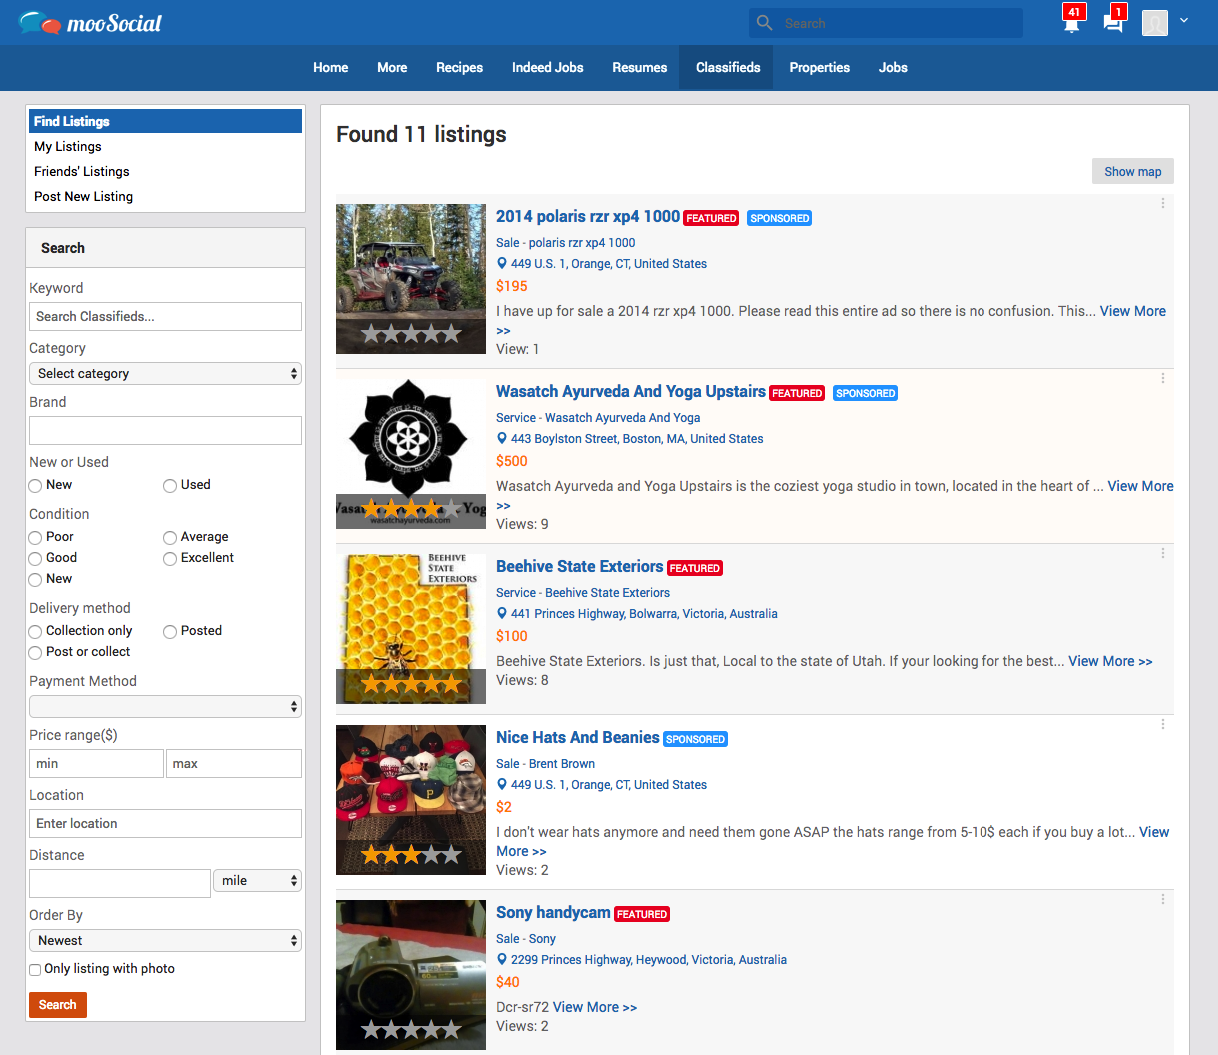This screenshot has width=1218, height=1055.
Task: Select Posted delivery method
Action: 170,632
